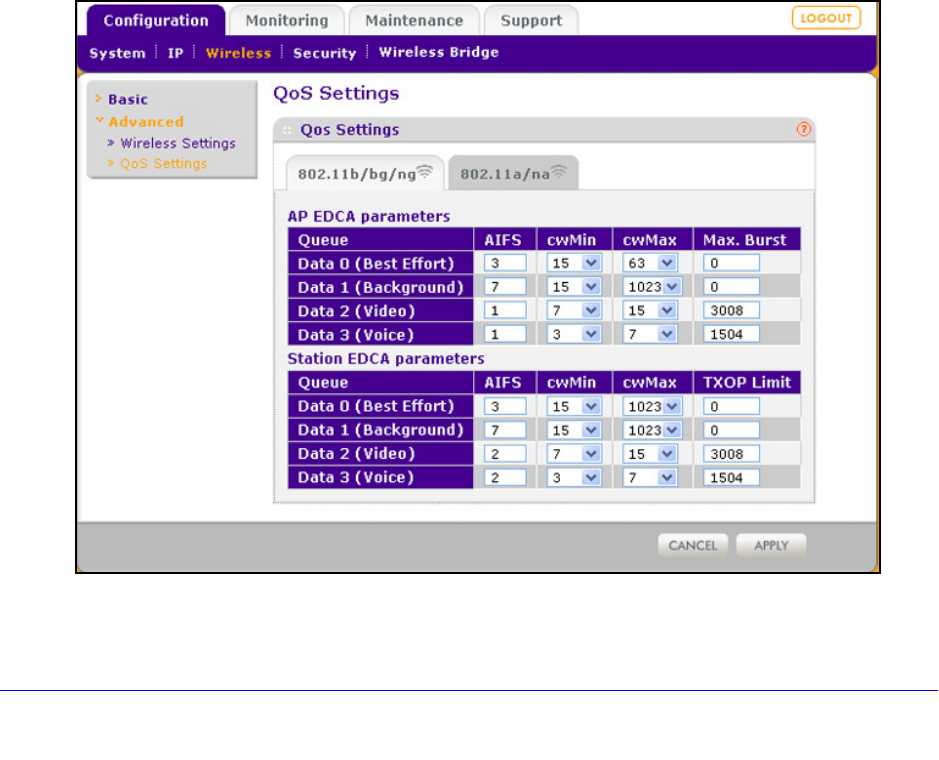Image resolution: width=939 pixels, height=760 pixels.
Task: Click Station Best Effort AIFS field
Action: pyautogui.click(x=505, y=406)
